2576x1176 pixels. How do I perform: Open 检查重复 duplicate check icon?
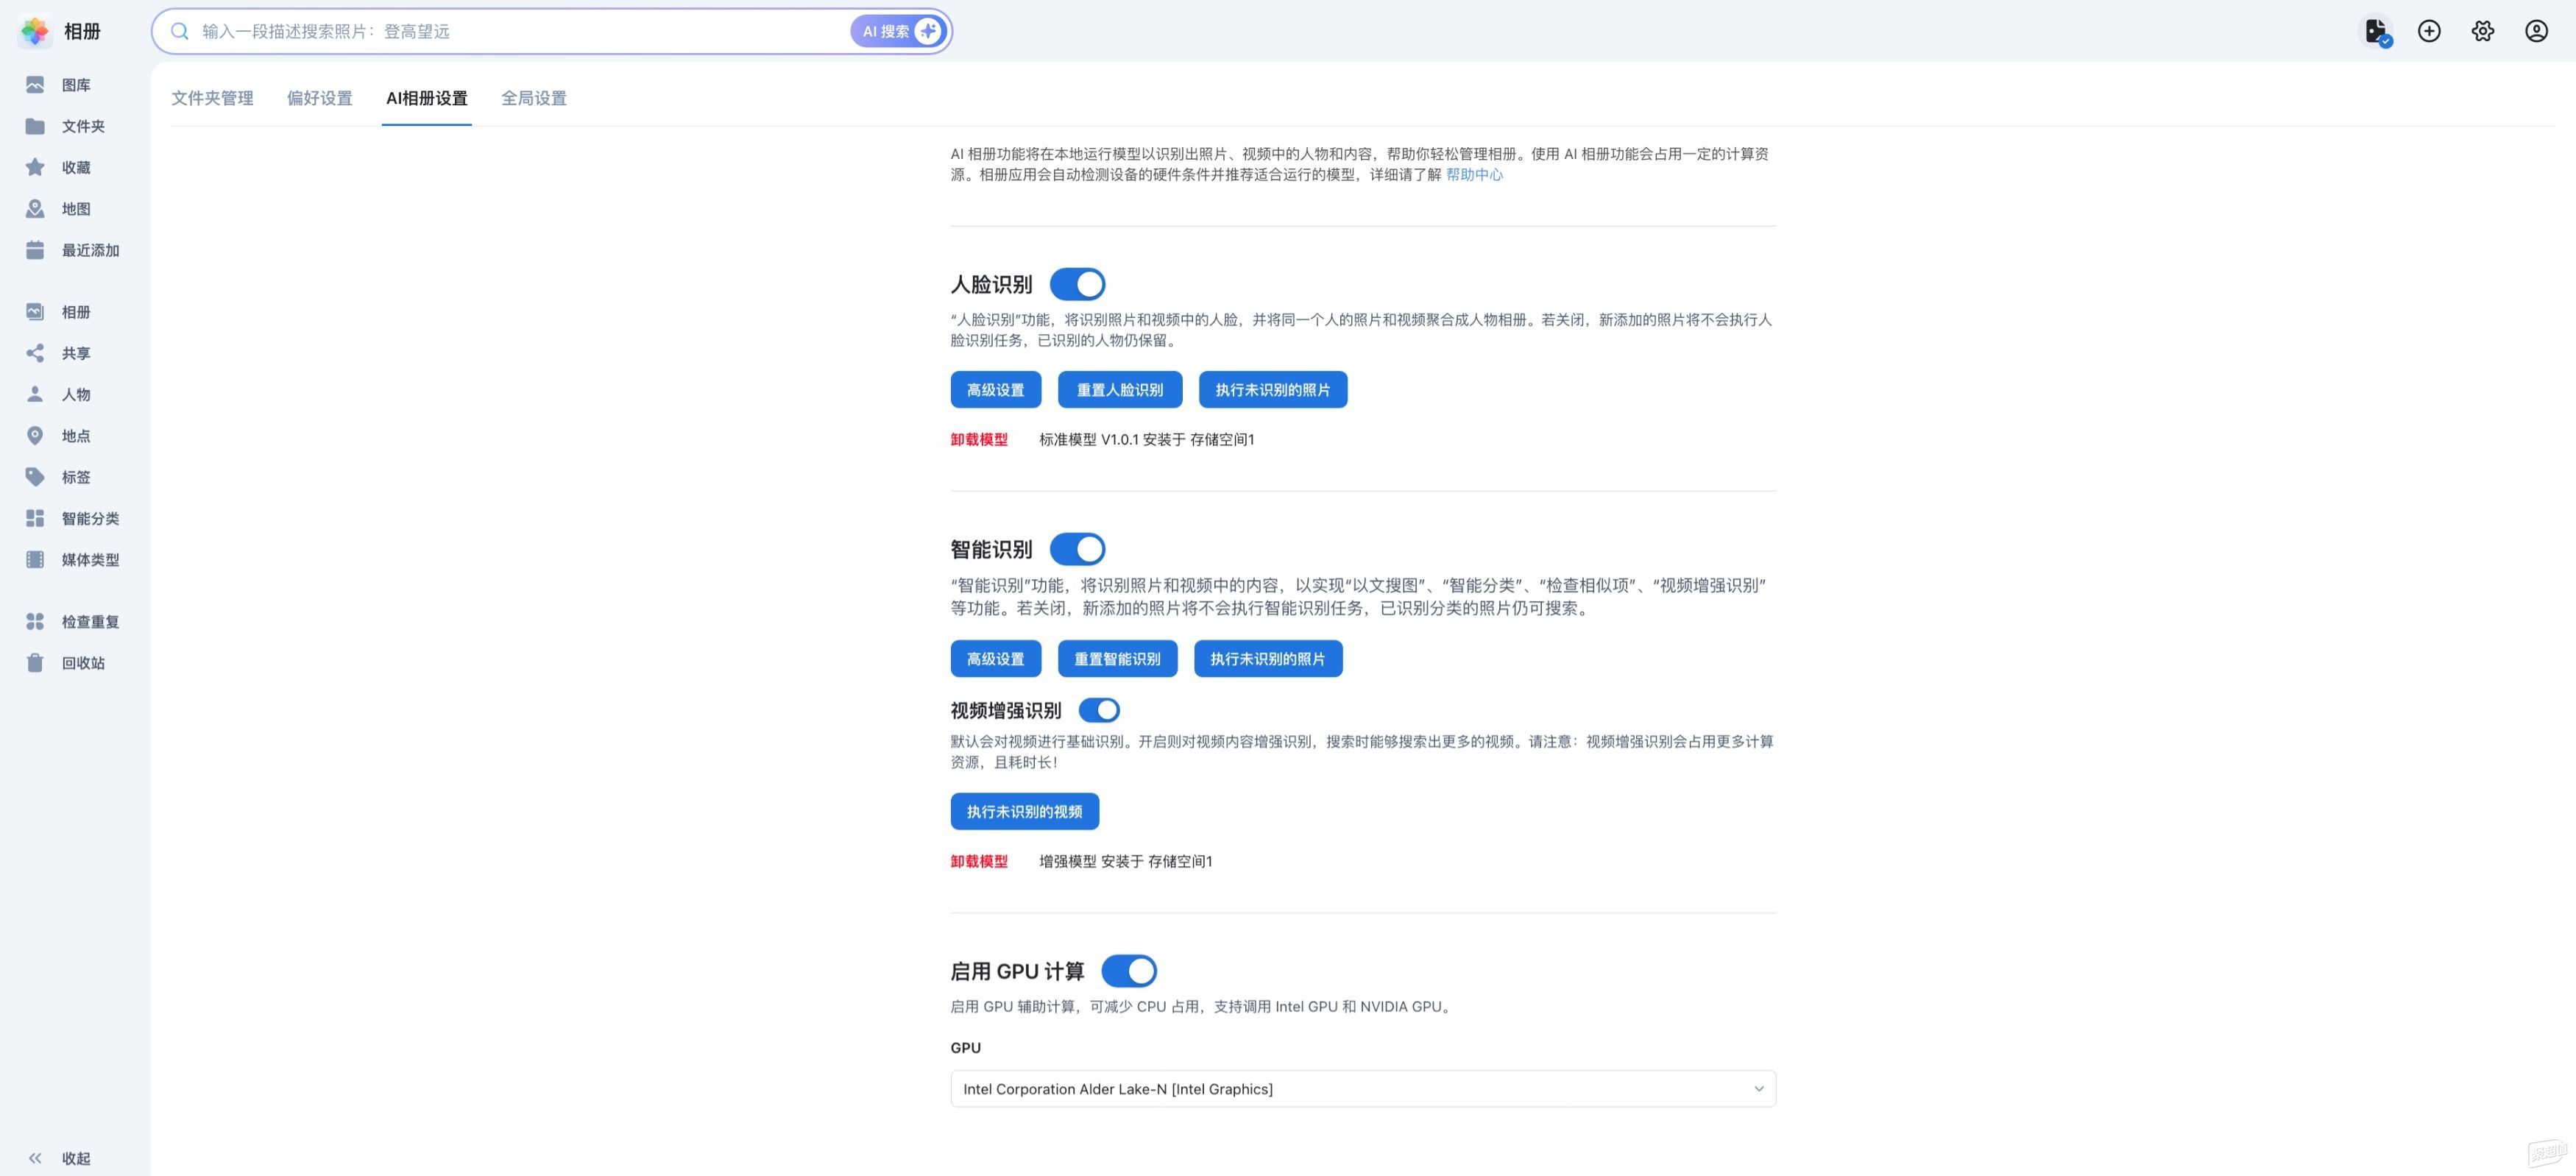point(35,622)
